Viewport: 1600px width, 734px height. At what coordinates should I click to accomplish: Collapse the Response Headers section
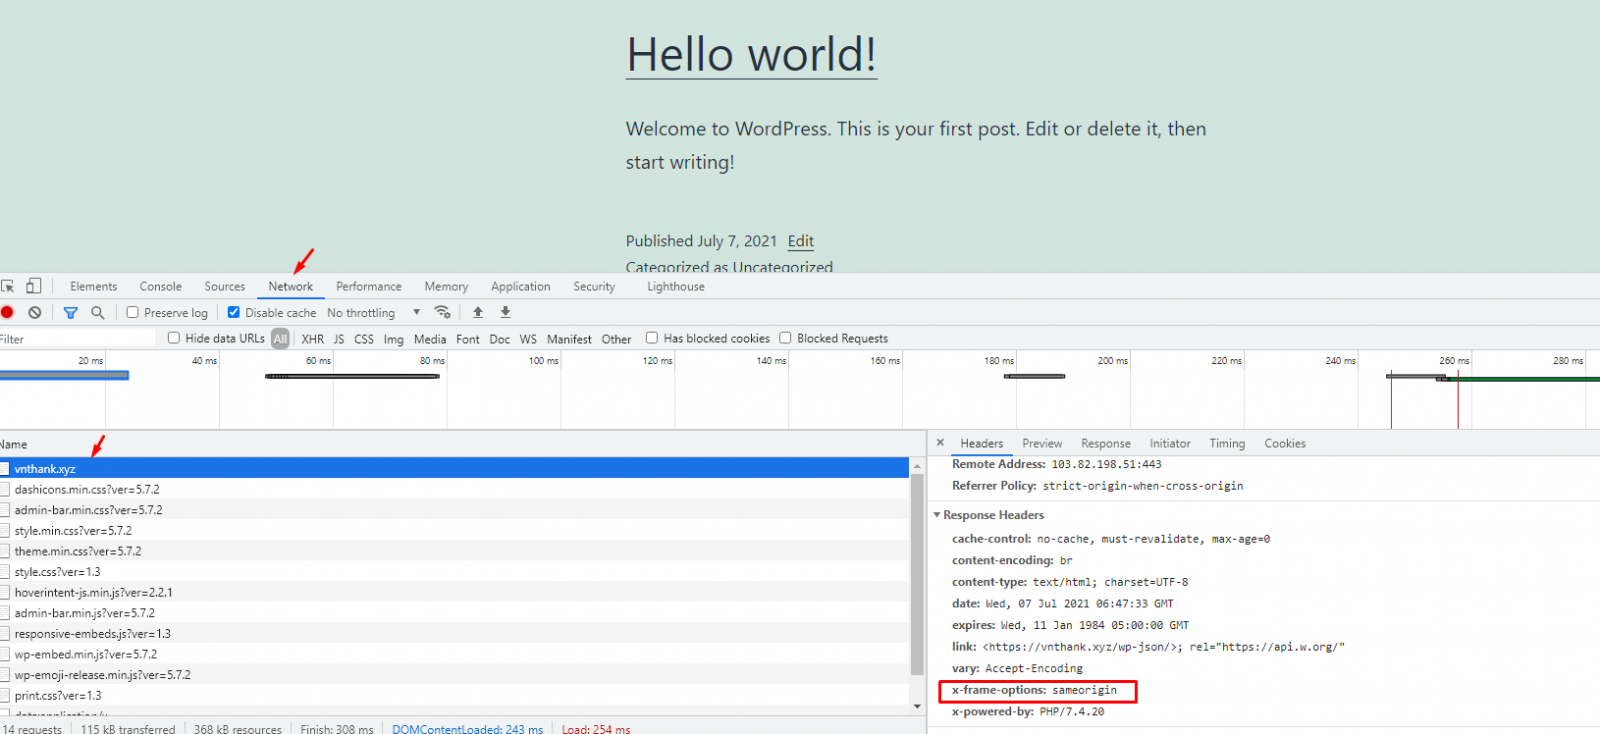937,515
